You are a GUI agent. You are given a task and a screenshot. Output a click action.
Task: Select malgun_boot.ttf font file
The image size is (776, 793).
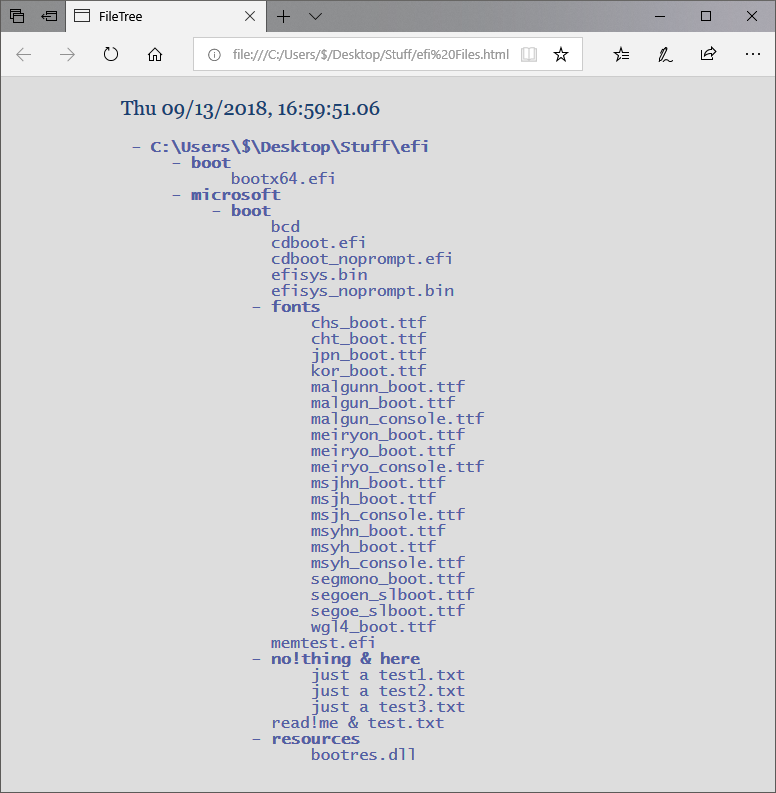coord(383,403)
